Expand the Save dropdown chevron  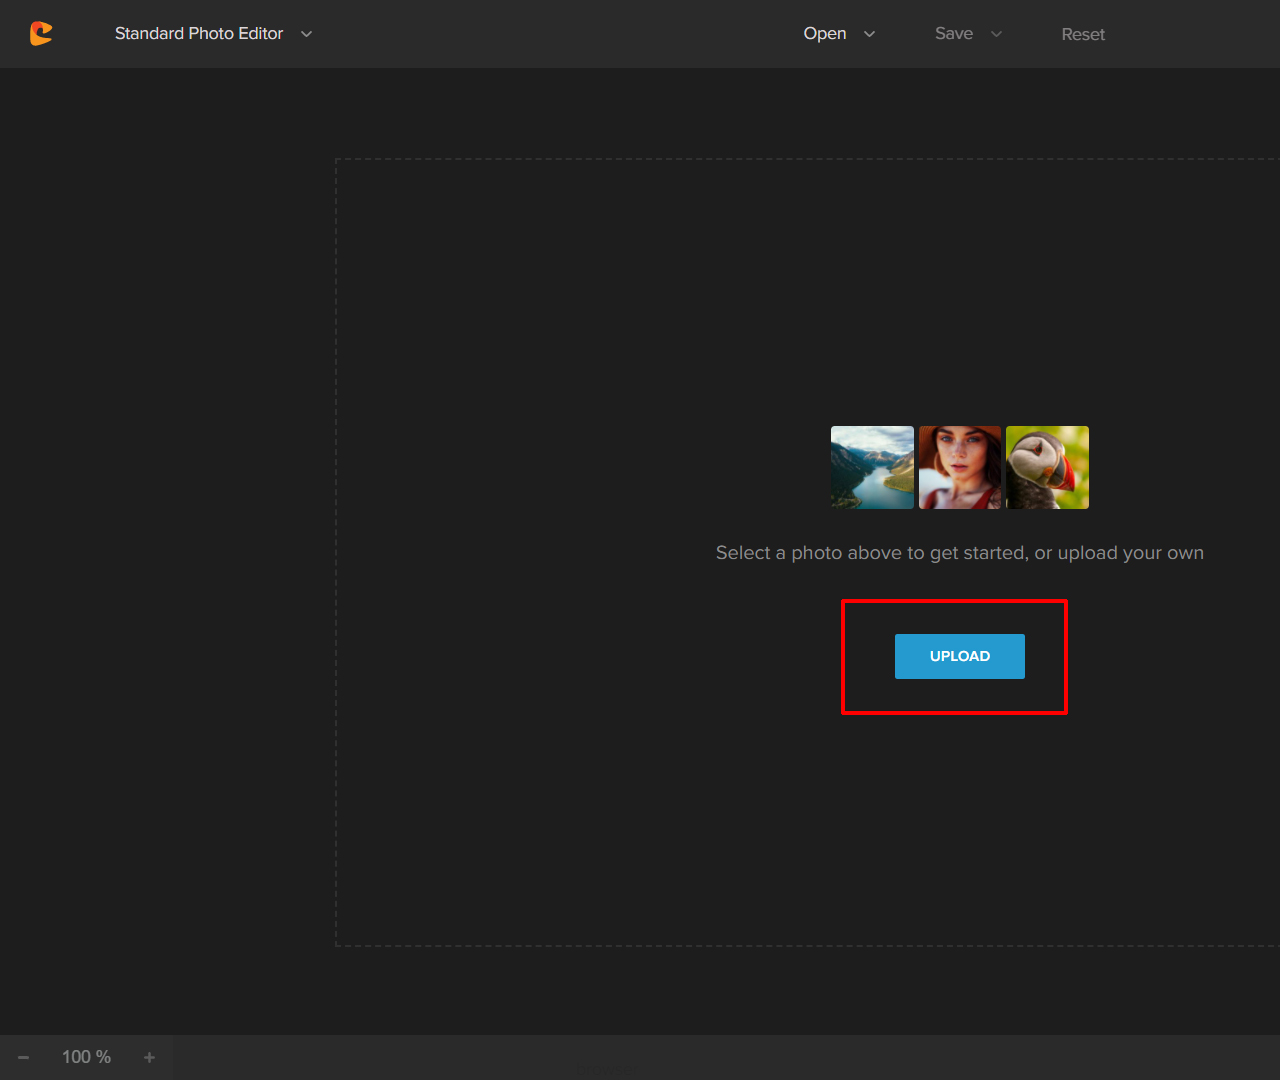[x=996, y=33]
